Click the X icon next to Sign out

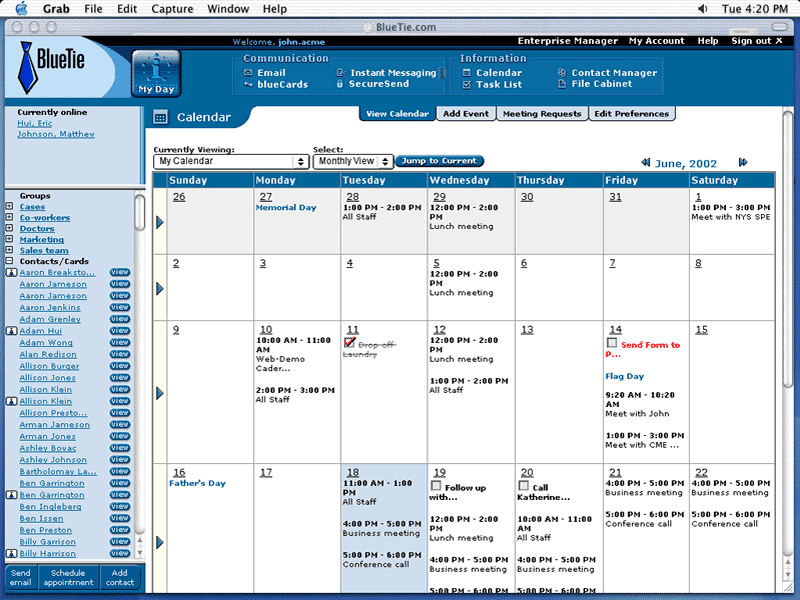point(779,40)
